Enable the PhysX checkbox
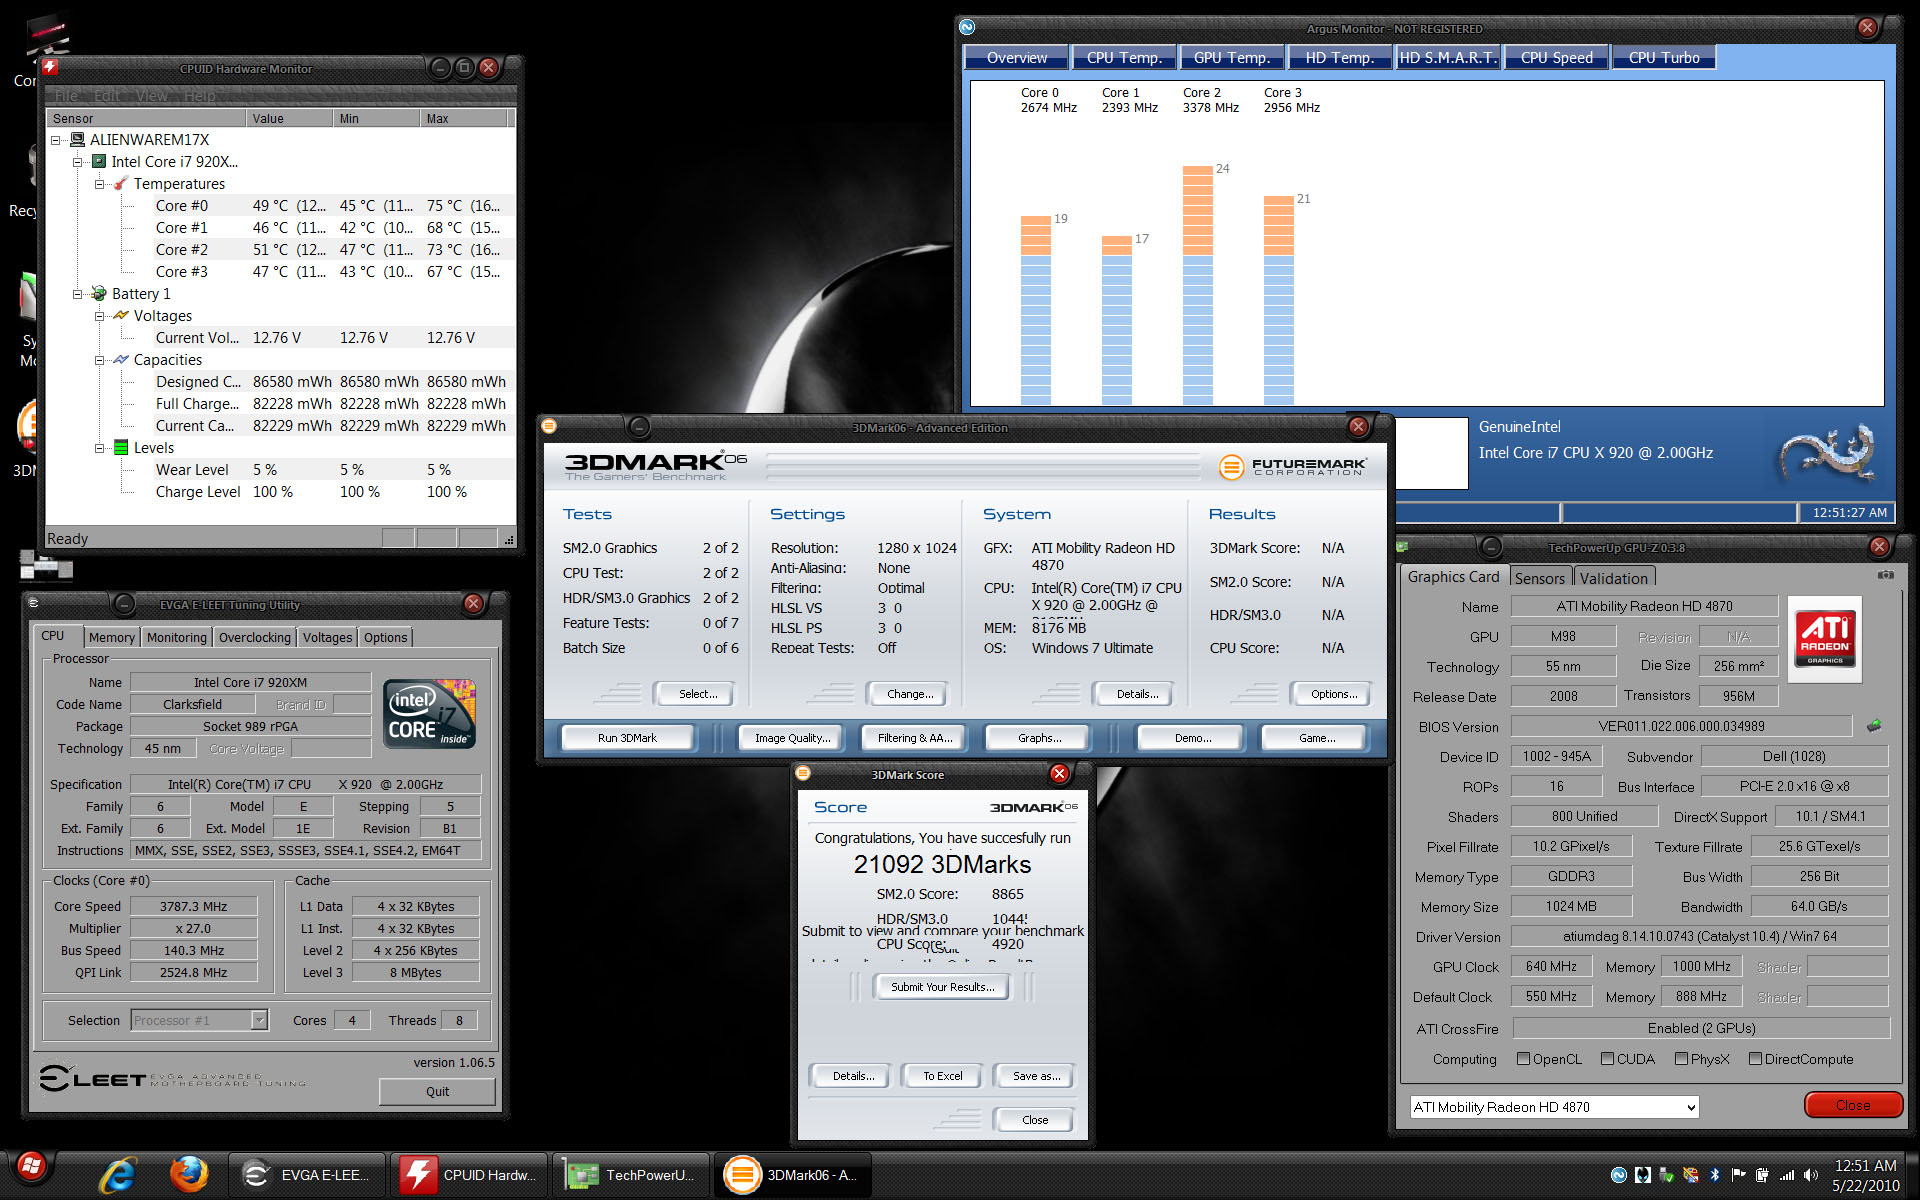 click(1681, 1058)
